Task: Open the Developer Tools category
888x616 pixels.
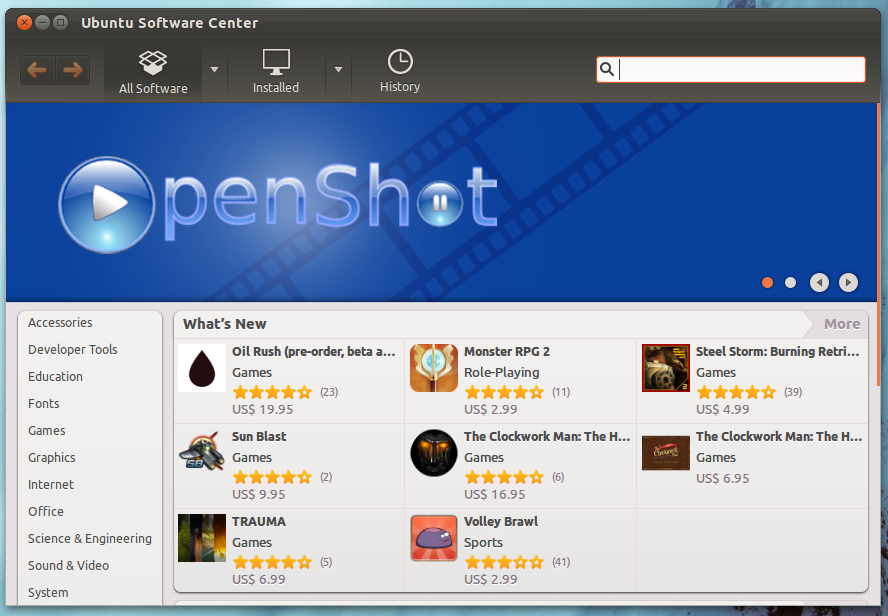Action: click(72, 350)
